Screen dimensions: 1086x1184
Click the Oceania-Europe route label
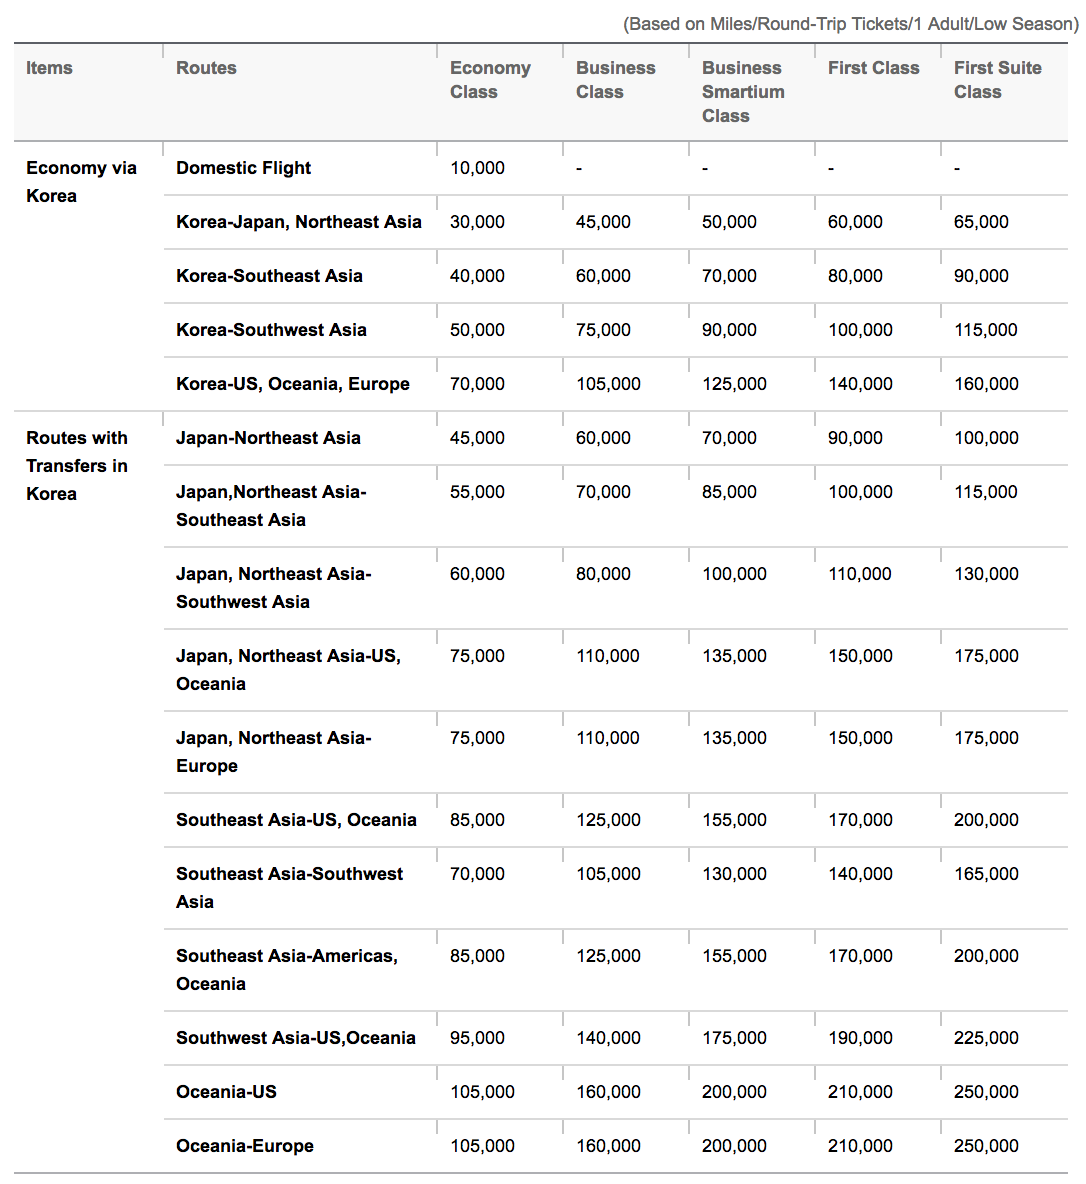(245, 1146)
